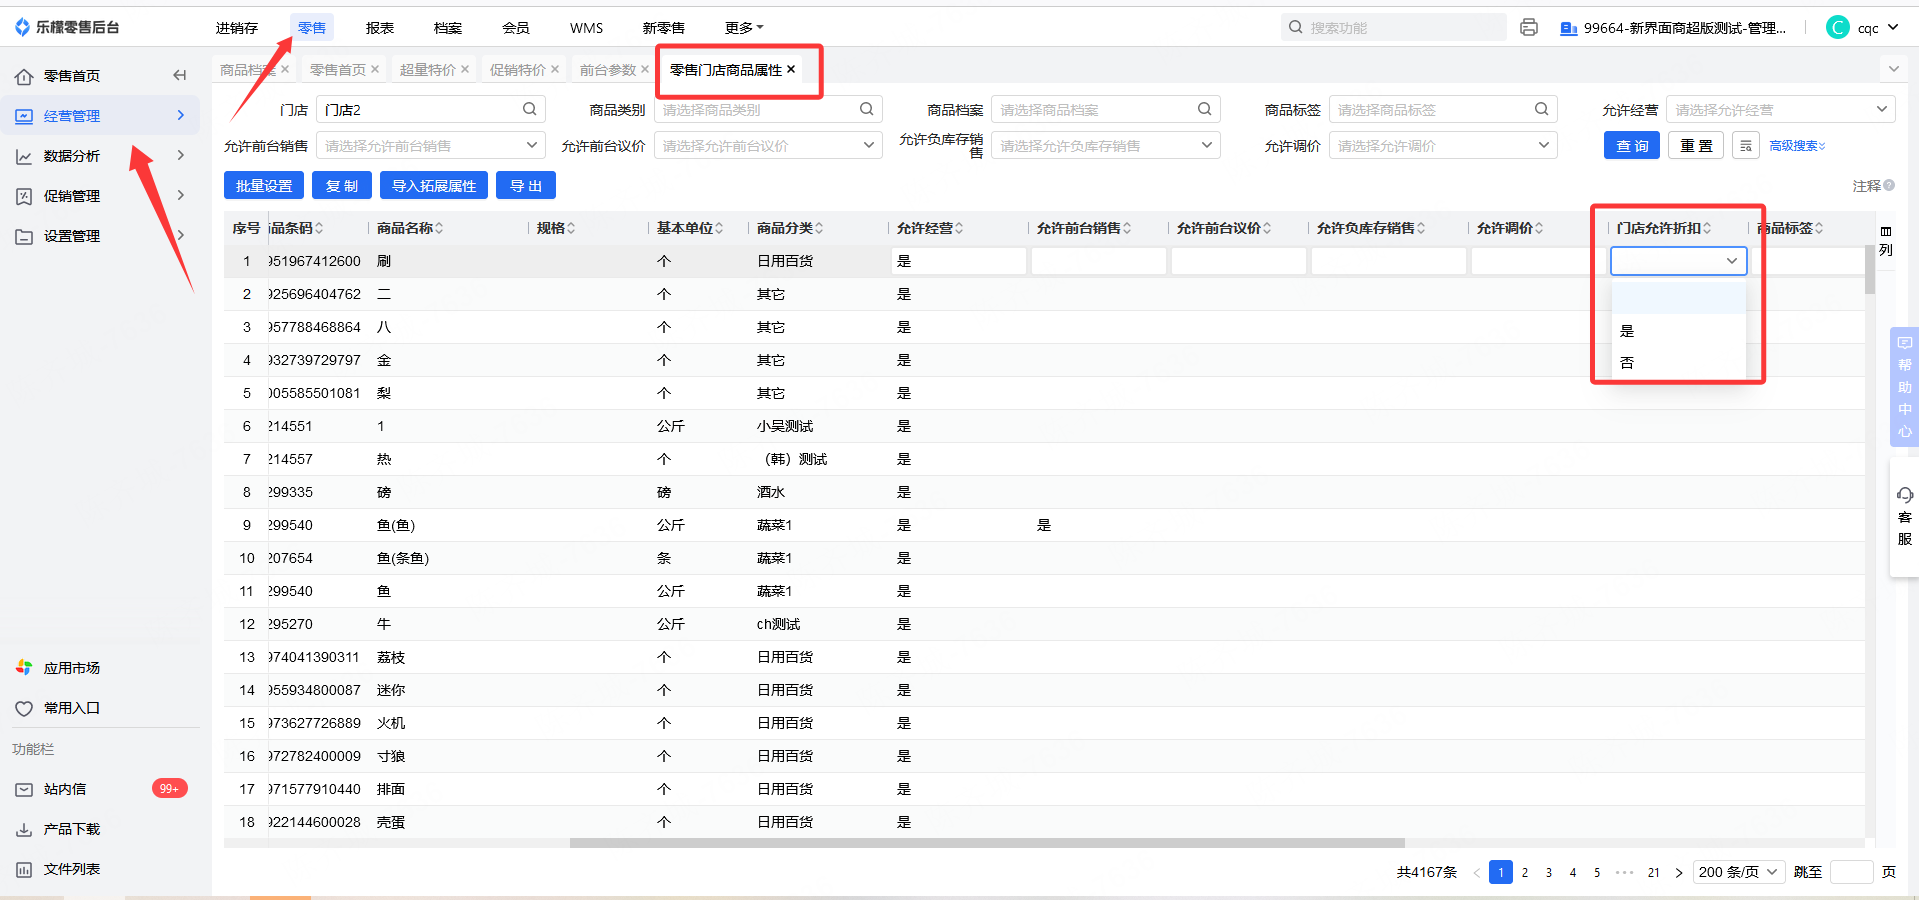Click the 注释 help icon
1919x900 pixels.
click(1889, 185)
